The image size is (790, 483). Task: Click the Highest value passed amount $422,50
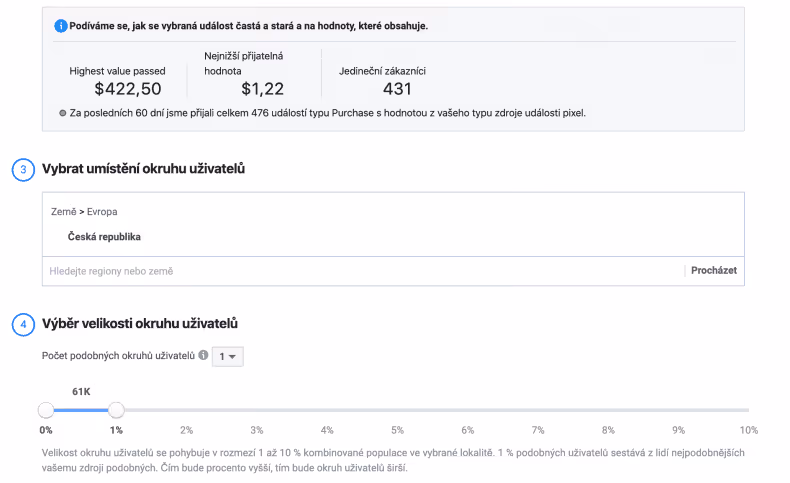(128, 89)
